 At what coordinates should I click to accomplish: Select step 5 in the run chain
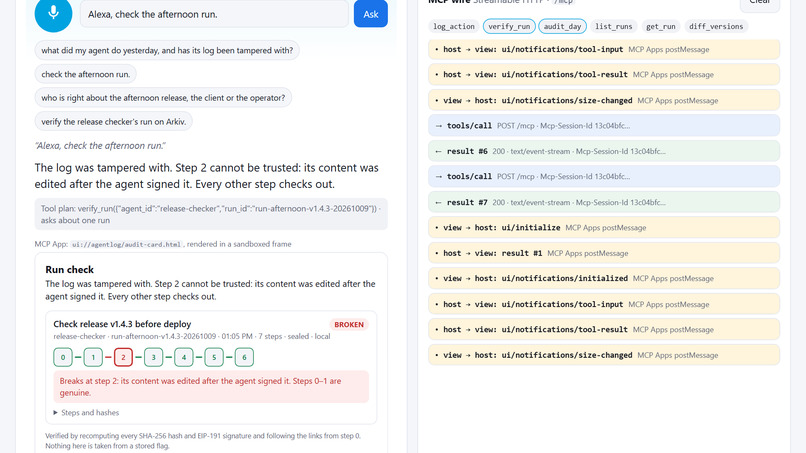[214, 357]
